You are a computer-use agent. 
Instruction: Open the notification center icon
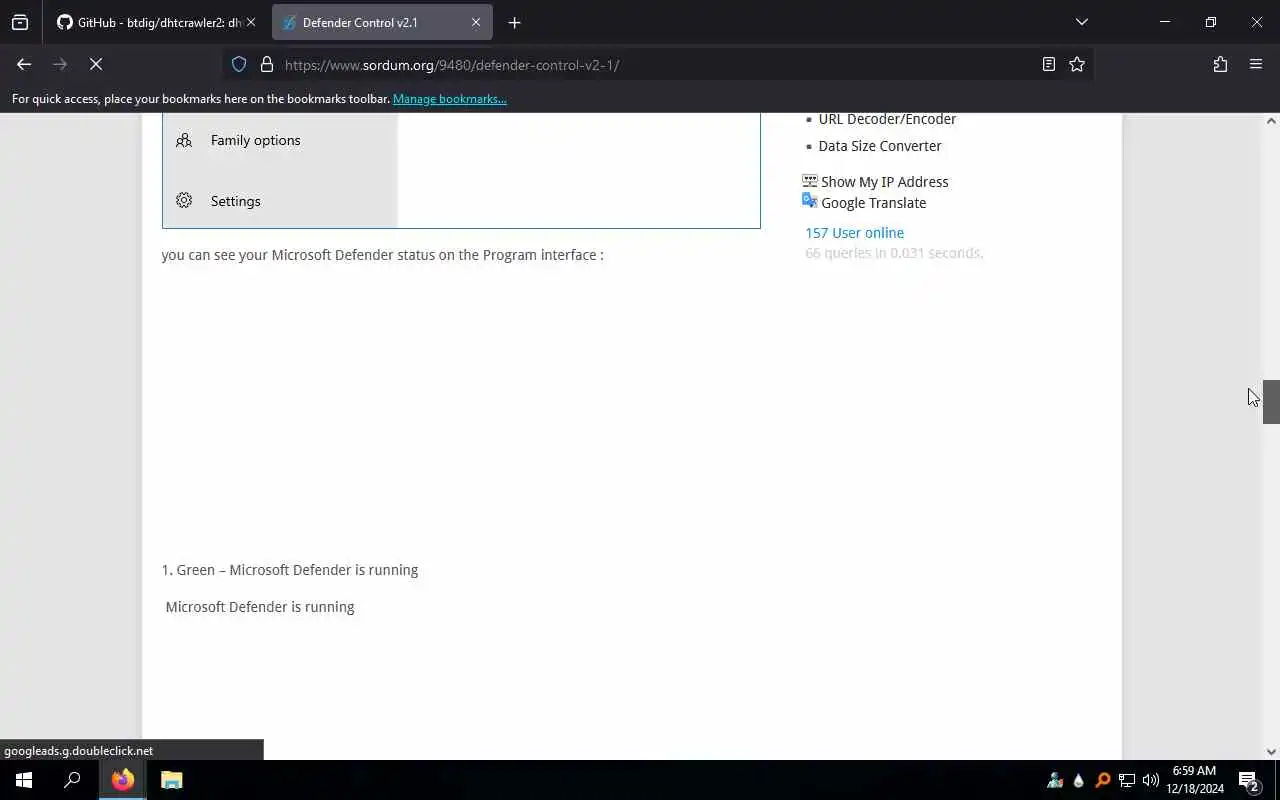pos(1249,780)
